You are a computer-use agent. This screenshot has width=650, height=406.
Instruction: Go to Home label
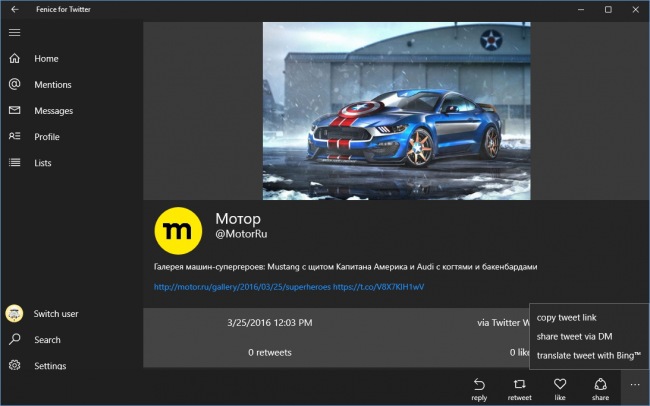tap(46, 58)
